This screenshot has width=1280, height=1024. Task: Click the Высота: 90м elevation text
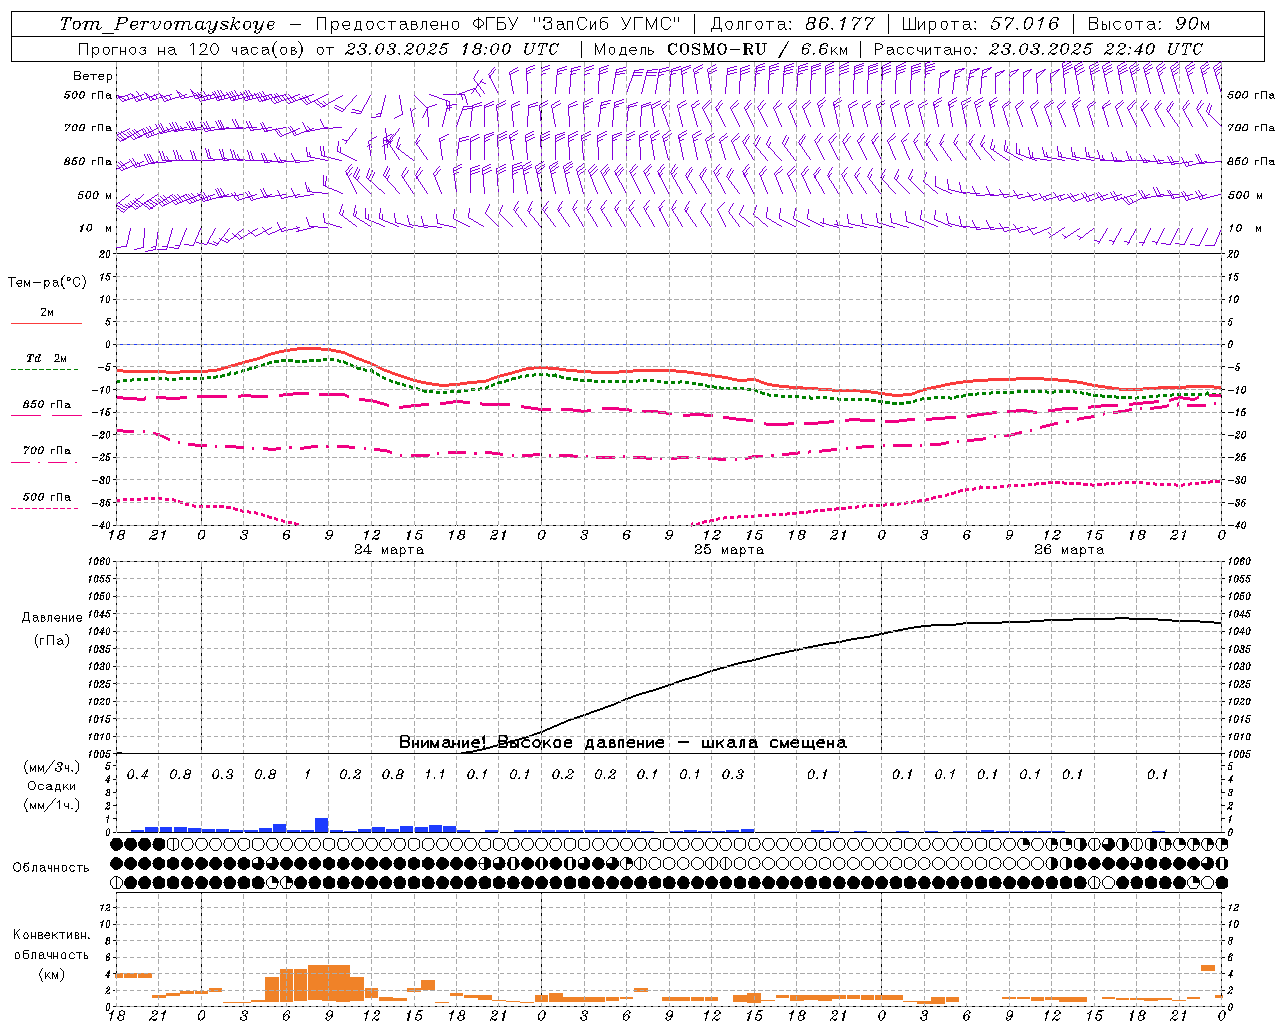click(1148, 24)
